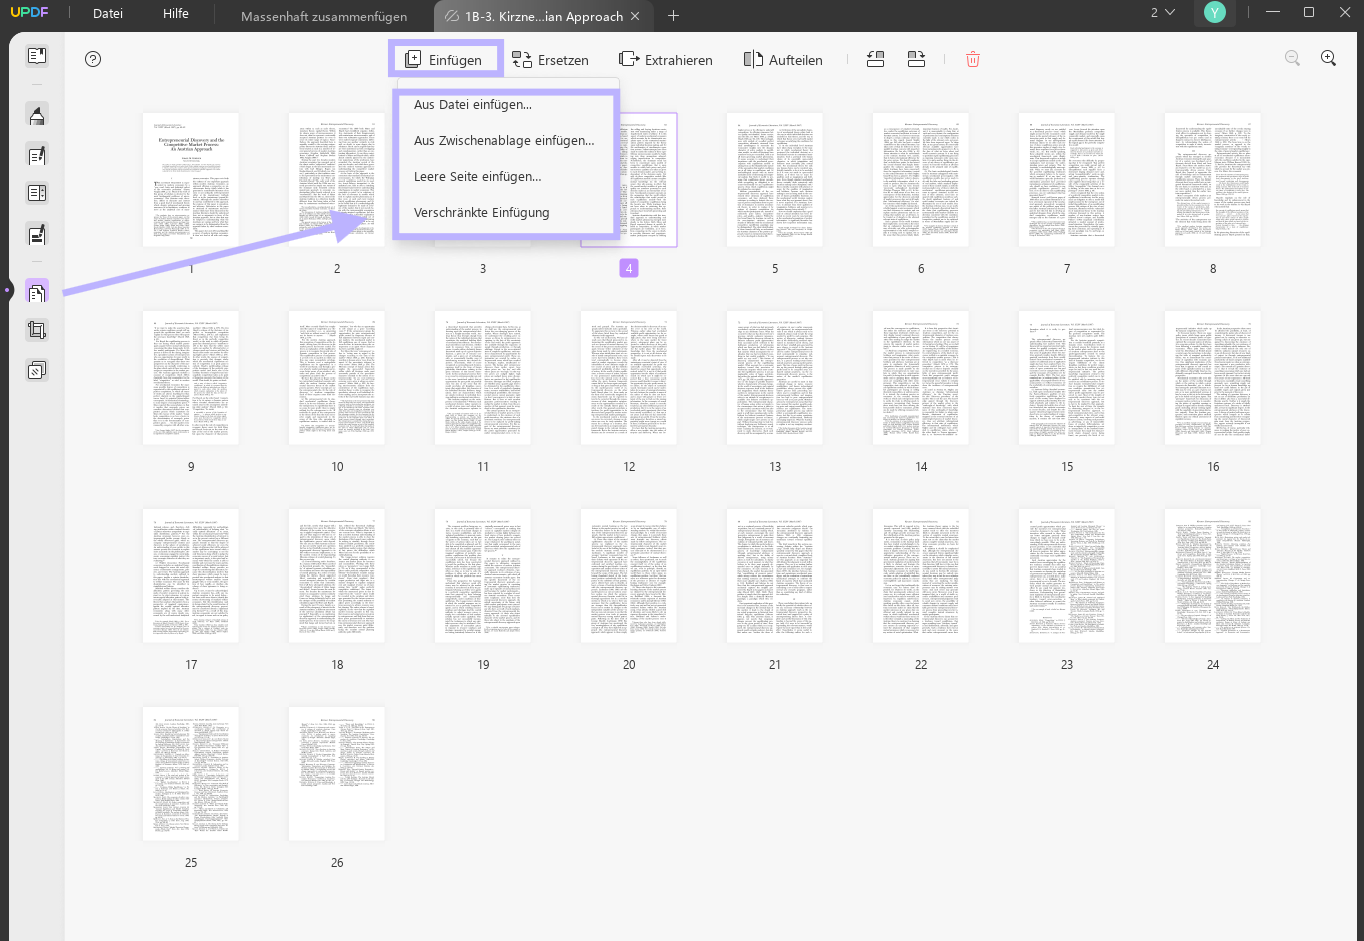Screen dimensions: 1364x941
Task: Switch to the 1B-3. Kirzne...ian Approach tab
Action: pos(544,16)
